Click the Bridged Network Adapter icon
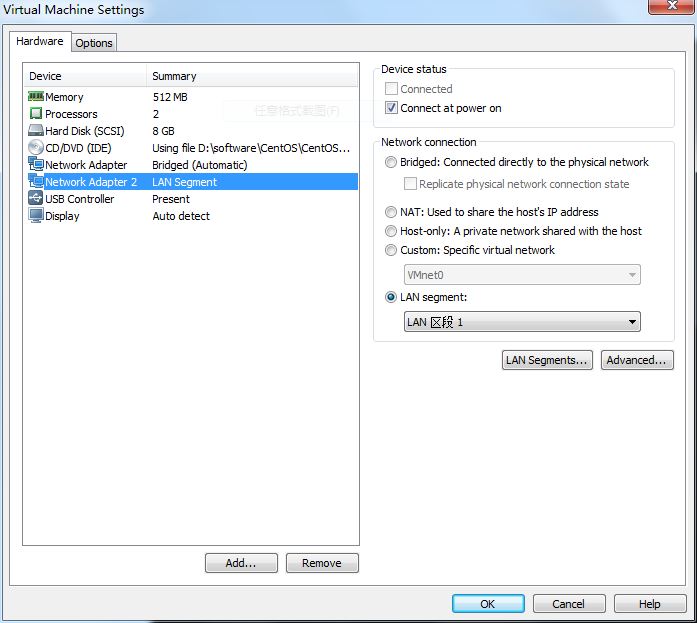The height and width of the screenshot is (623, 697). click(x=36, y=165)
